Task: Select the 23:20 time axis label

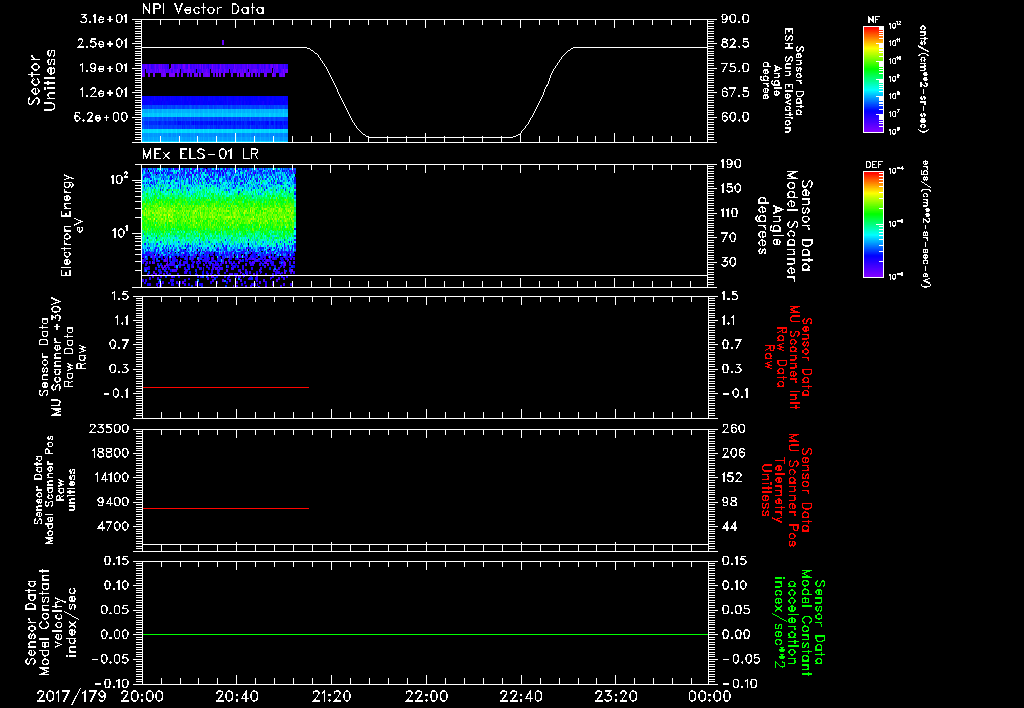Action: (x=617, y=696)
